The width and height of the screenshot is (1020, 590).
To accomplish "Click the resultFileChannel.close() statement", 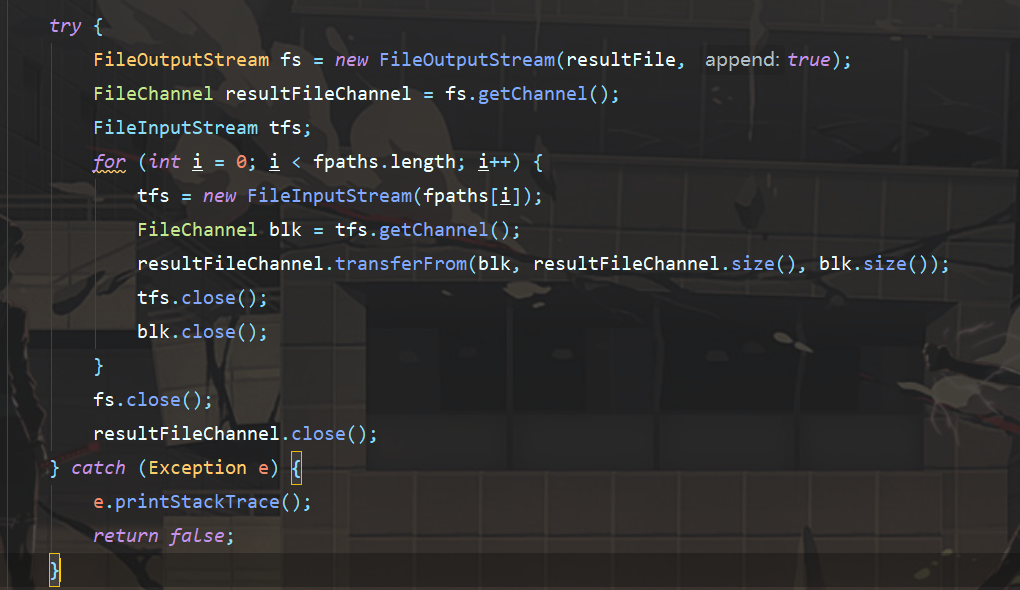I will [235, 434].
